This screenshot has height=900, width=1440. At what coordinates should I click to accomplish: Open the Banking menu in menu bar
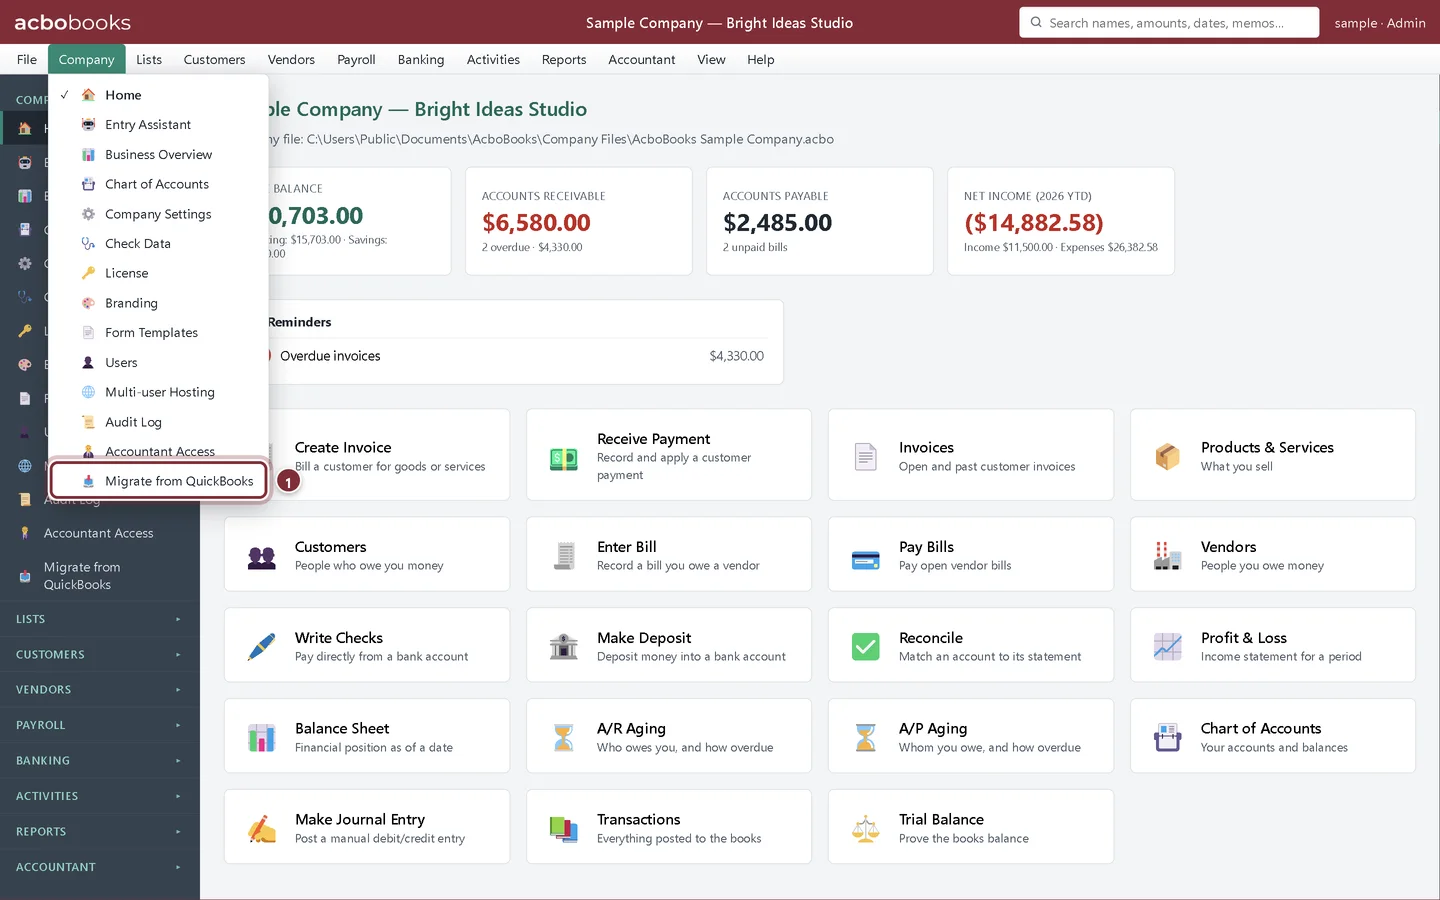tap(421, 60)
